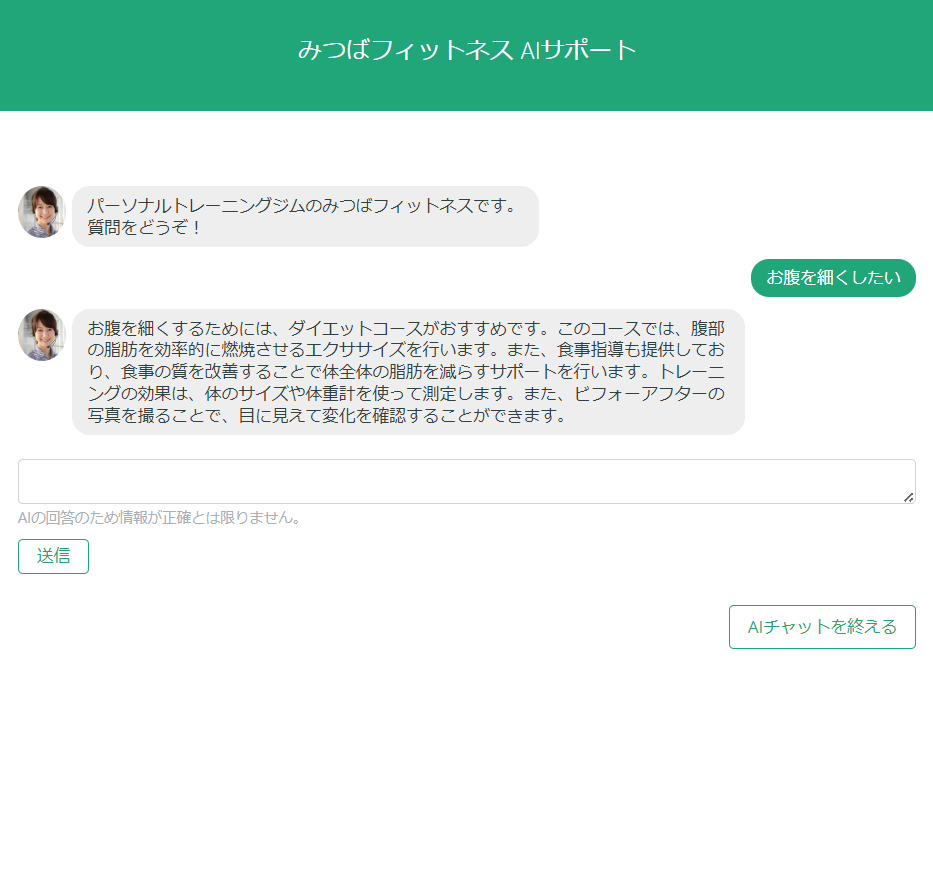Click the disclaimer AIの回答のため情報が正確とは限りません
The width and height of the screenshot is (933, 889).
[x=159, y=518]
